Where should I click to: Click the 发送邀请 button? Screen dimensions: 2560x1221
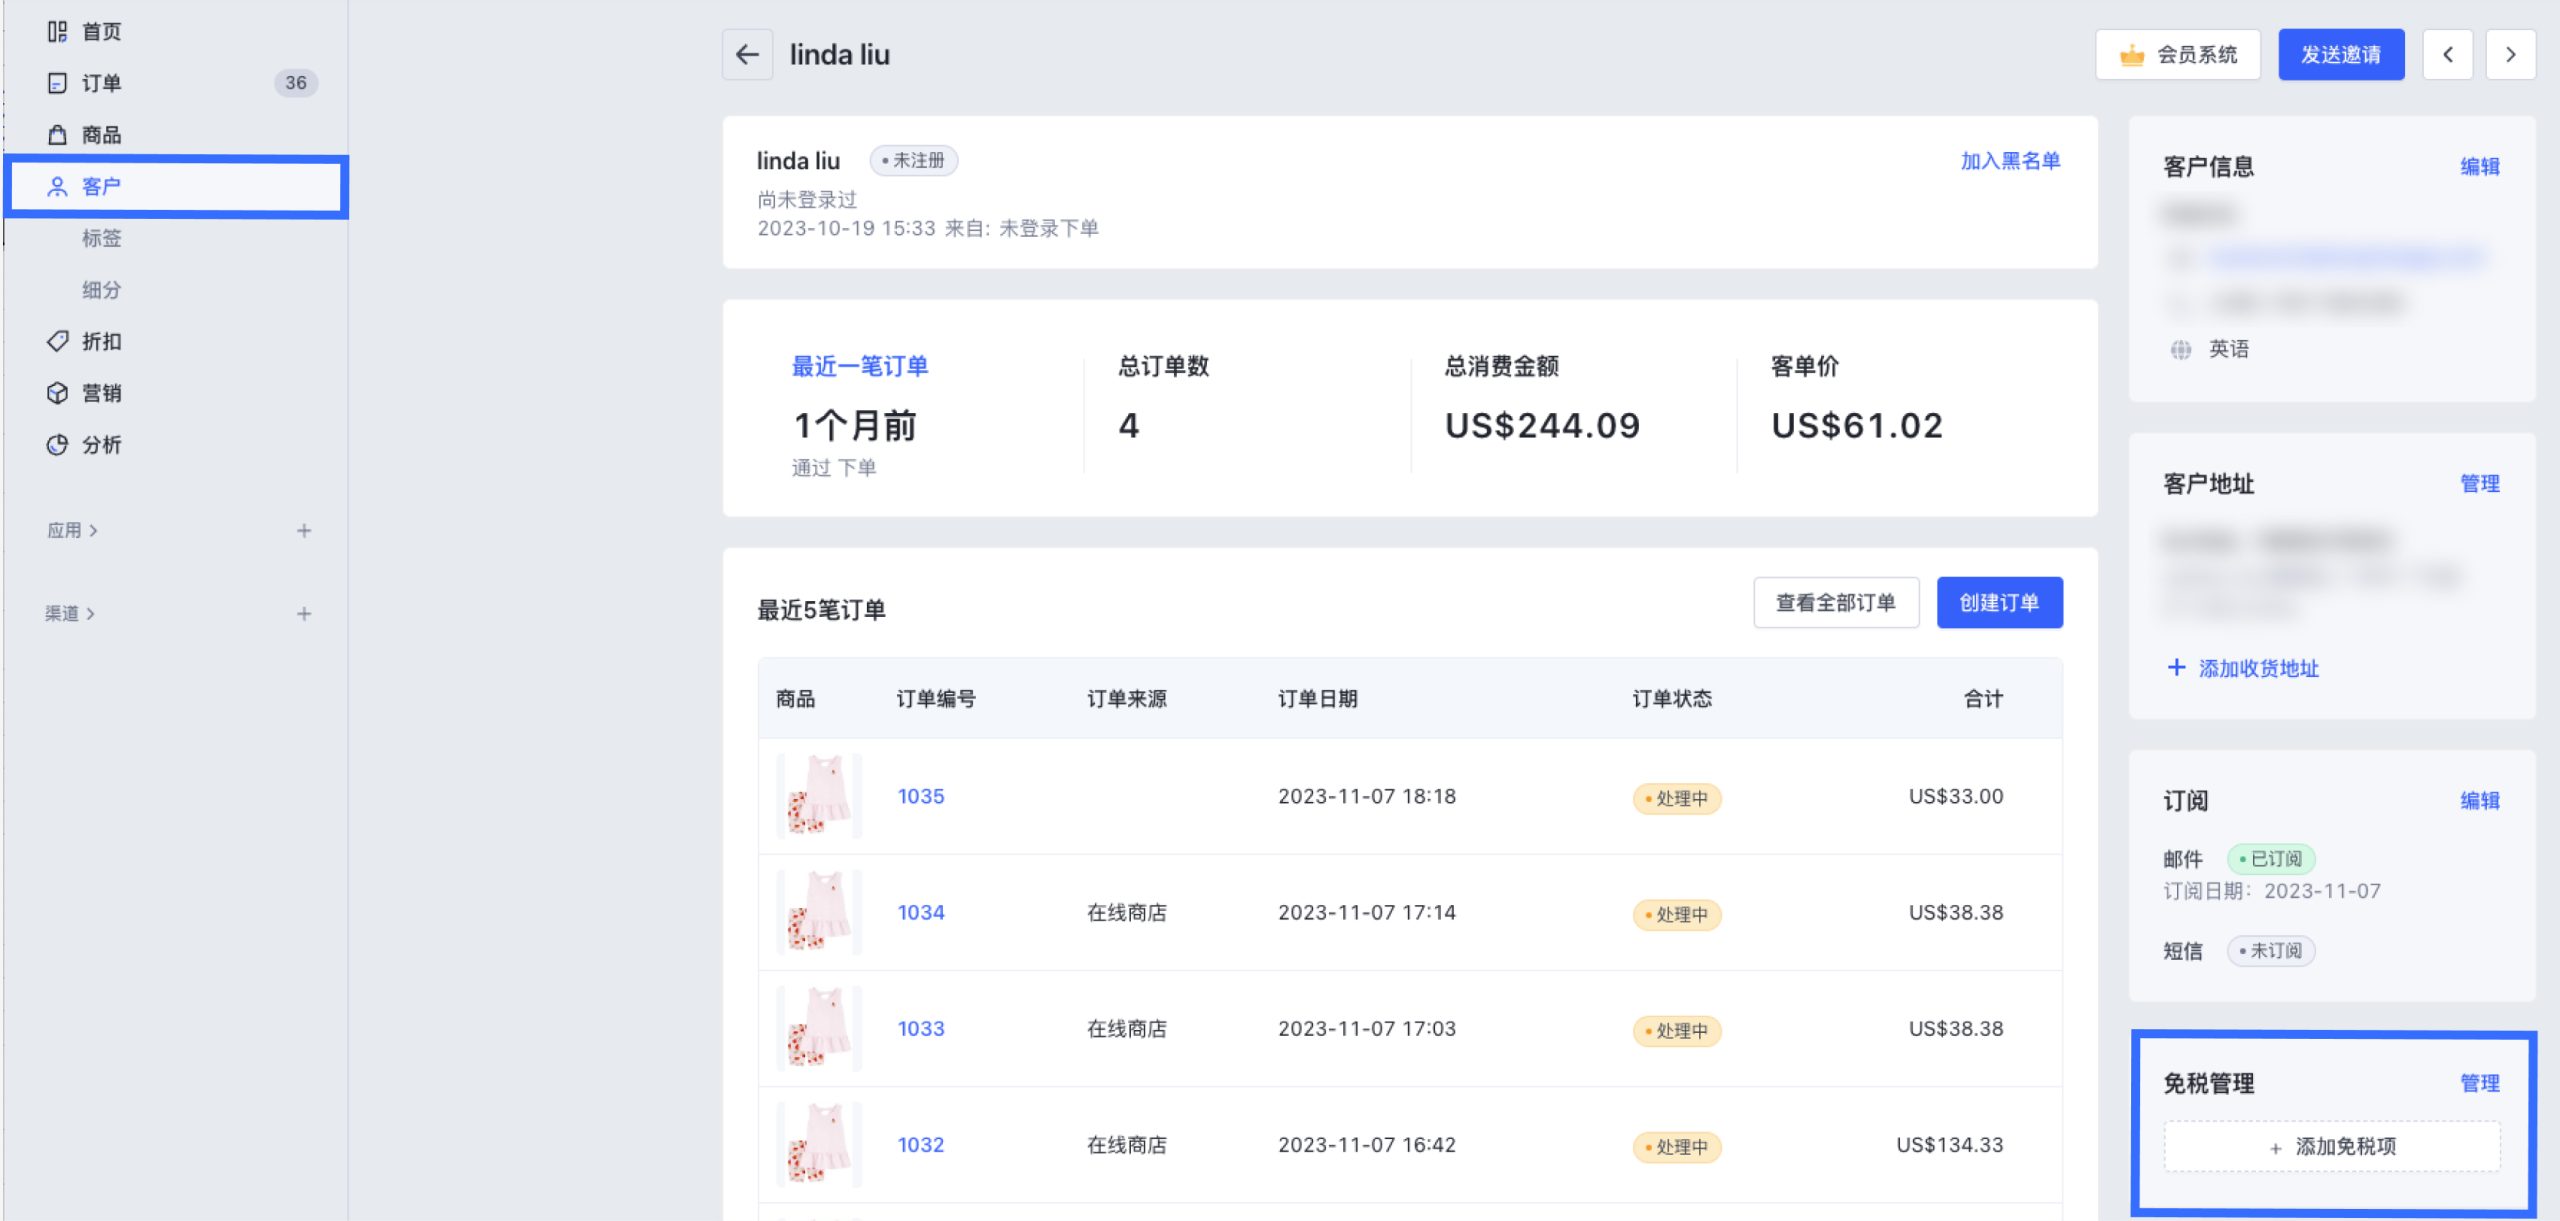[2340, 55]
